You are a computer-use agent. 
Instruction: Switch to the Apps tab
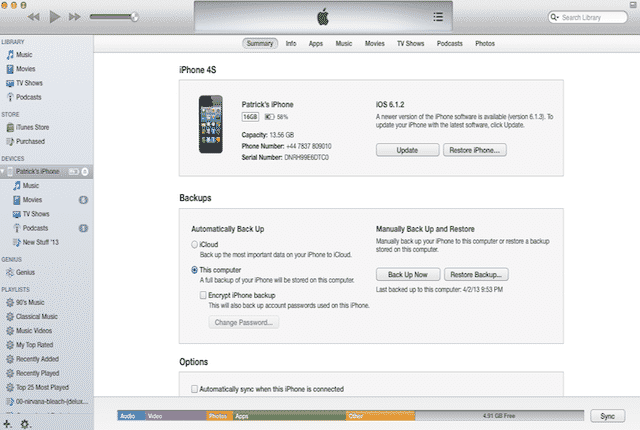[x=316, y=43]
